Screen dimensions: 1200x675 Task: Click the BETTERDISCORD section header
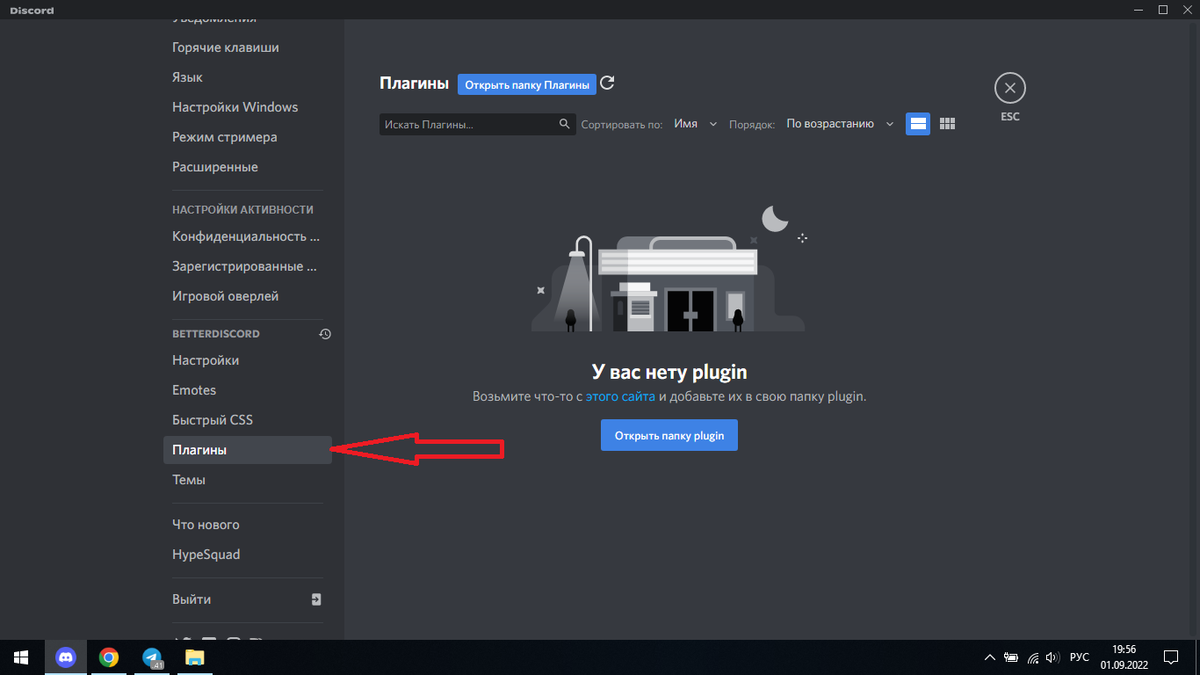[x=216, y=334]
